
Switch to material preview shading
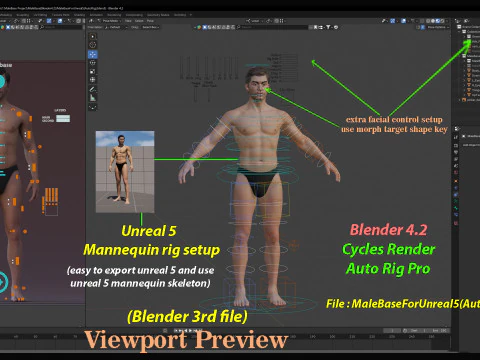[438, 21]
